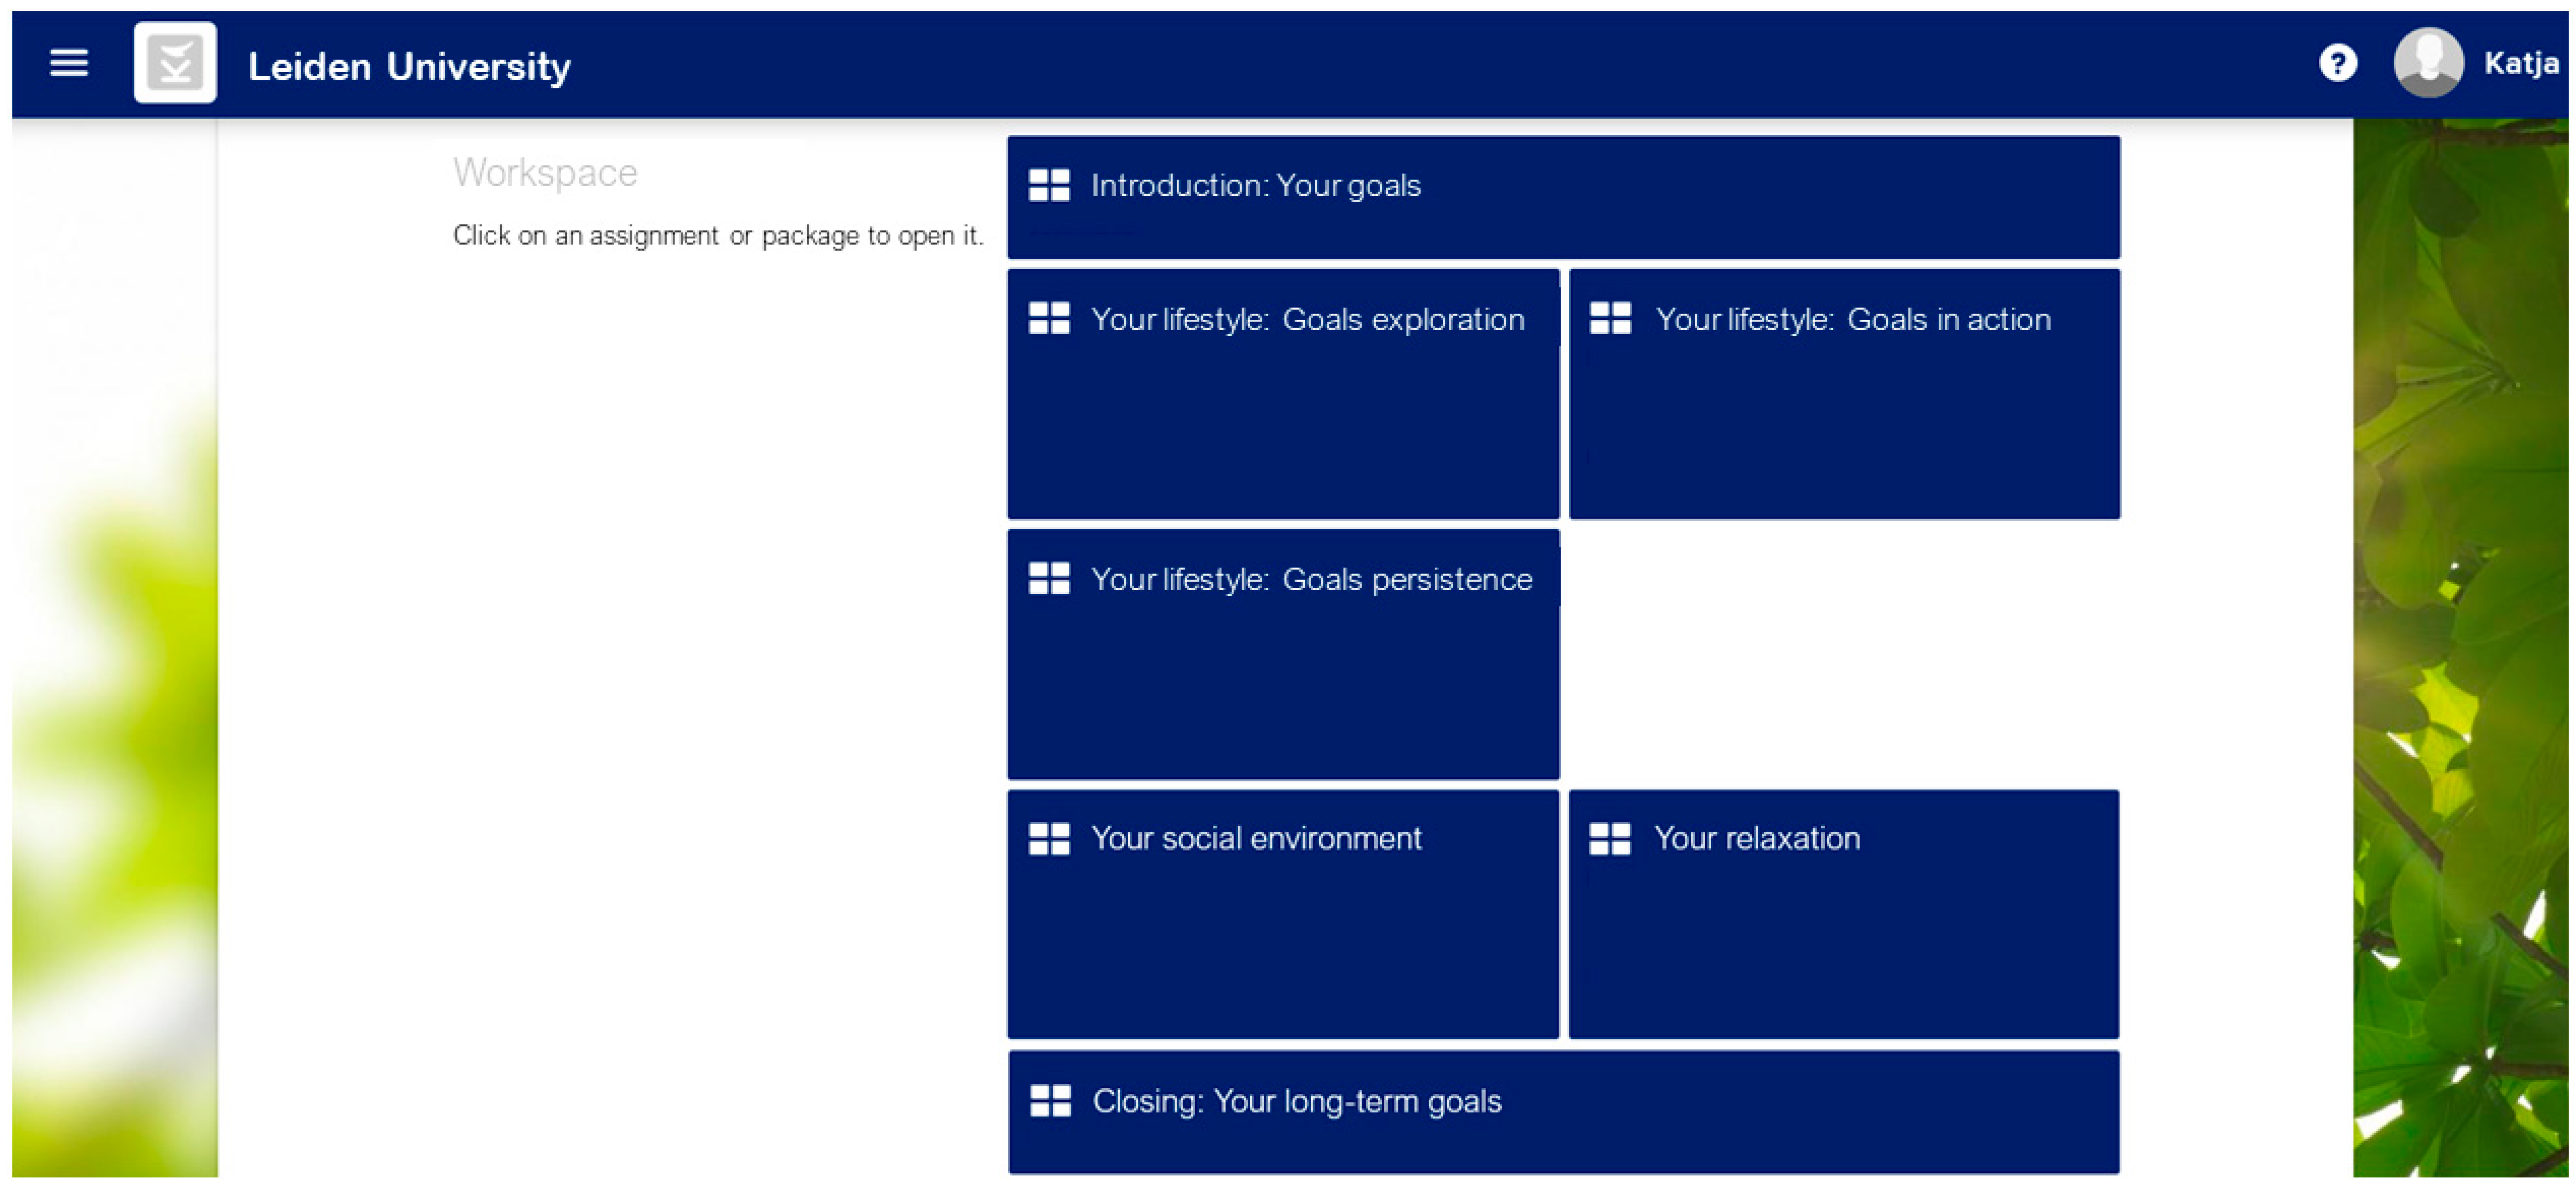Open the hamburger navigation menu
This screenshot has width=2576, height=1189.
pos(69,64)
